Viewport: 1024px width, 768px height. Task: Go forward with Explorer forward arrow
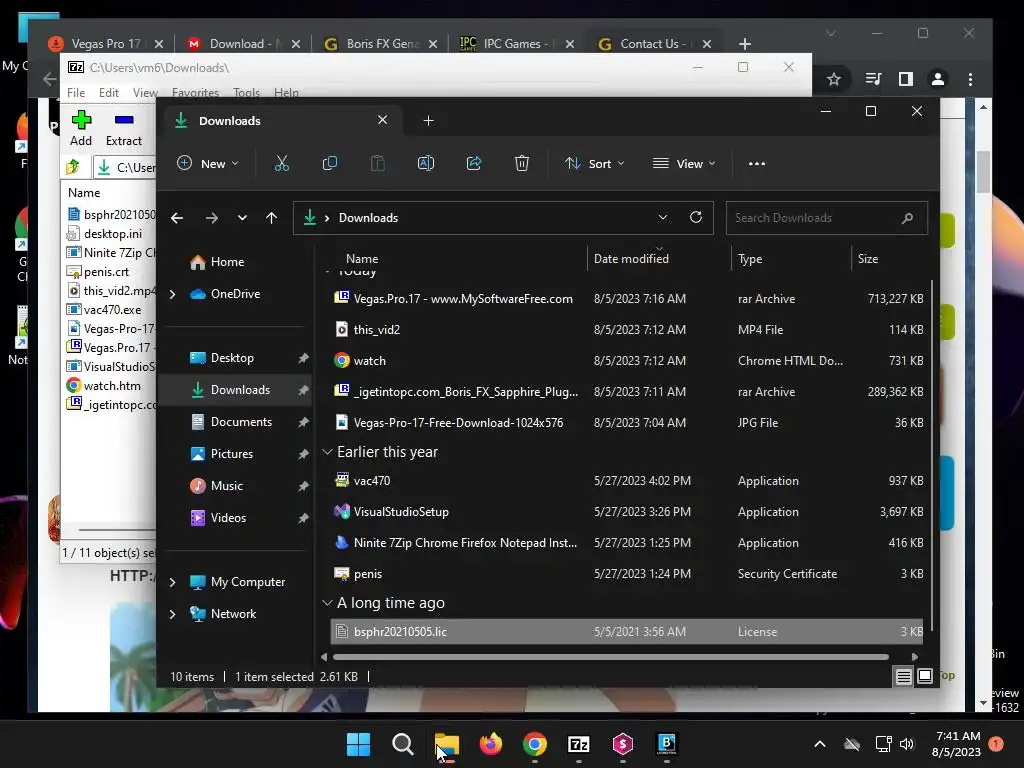212,218
